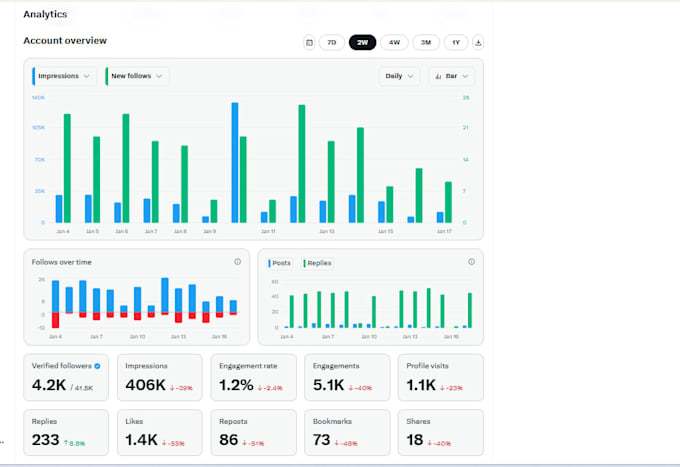Click the bar chart icon next to Bar

pyautogui.click(x=438, y=76)
